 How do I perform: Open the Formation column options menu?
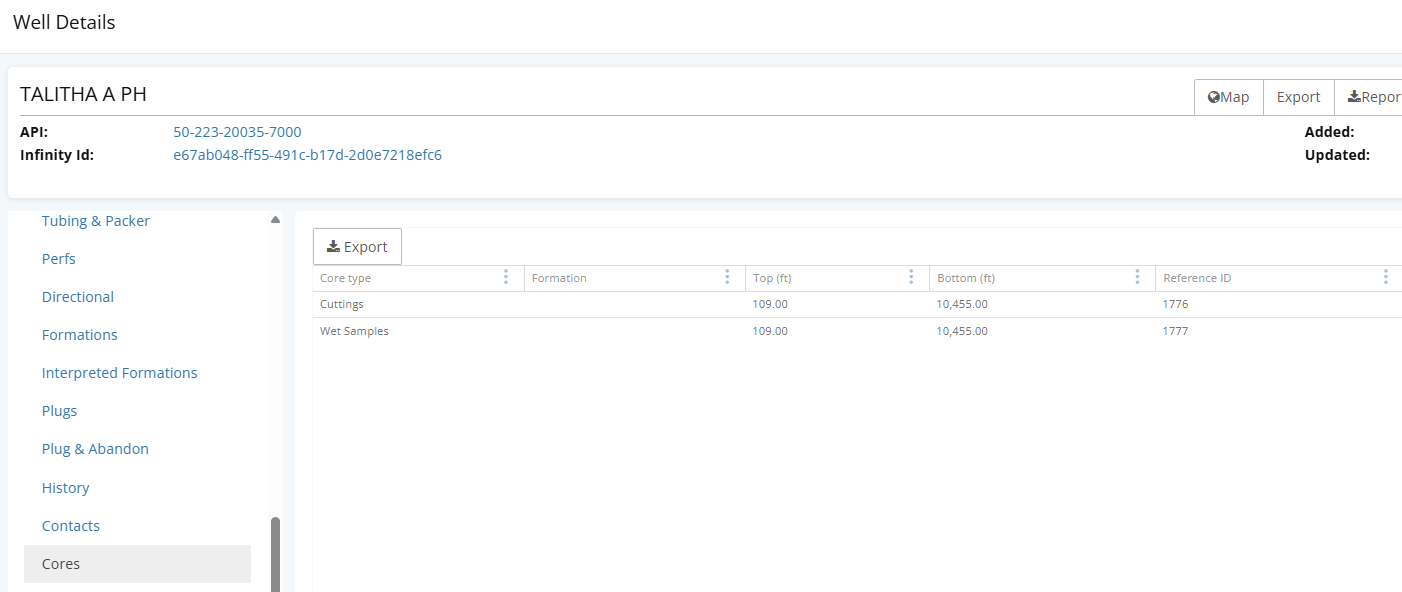pos(727,277)
